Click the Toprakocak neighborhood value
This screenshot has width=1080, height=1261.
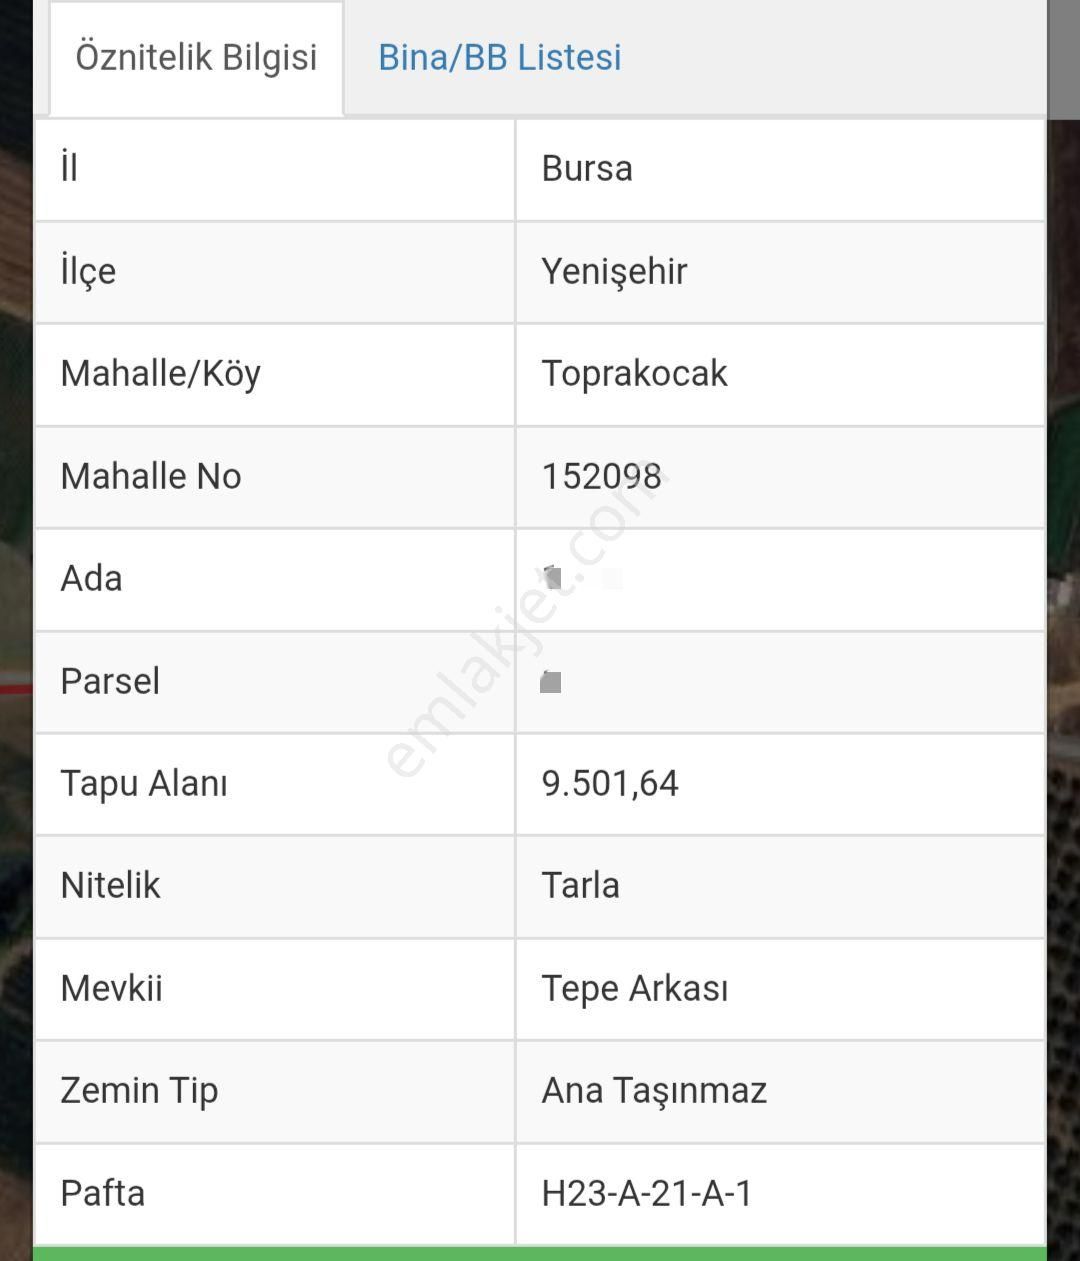tap(634, 373)
